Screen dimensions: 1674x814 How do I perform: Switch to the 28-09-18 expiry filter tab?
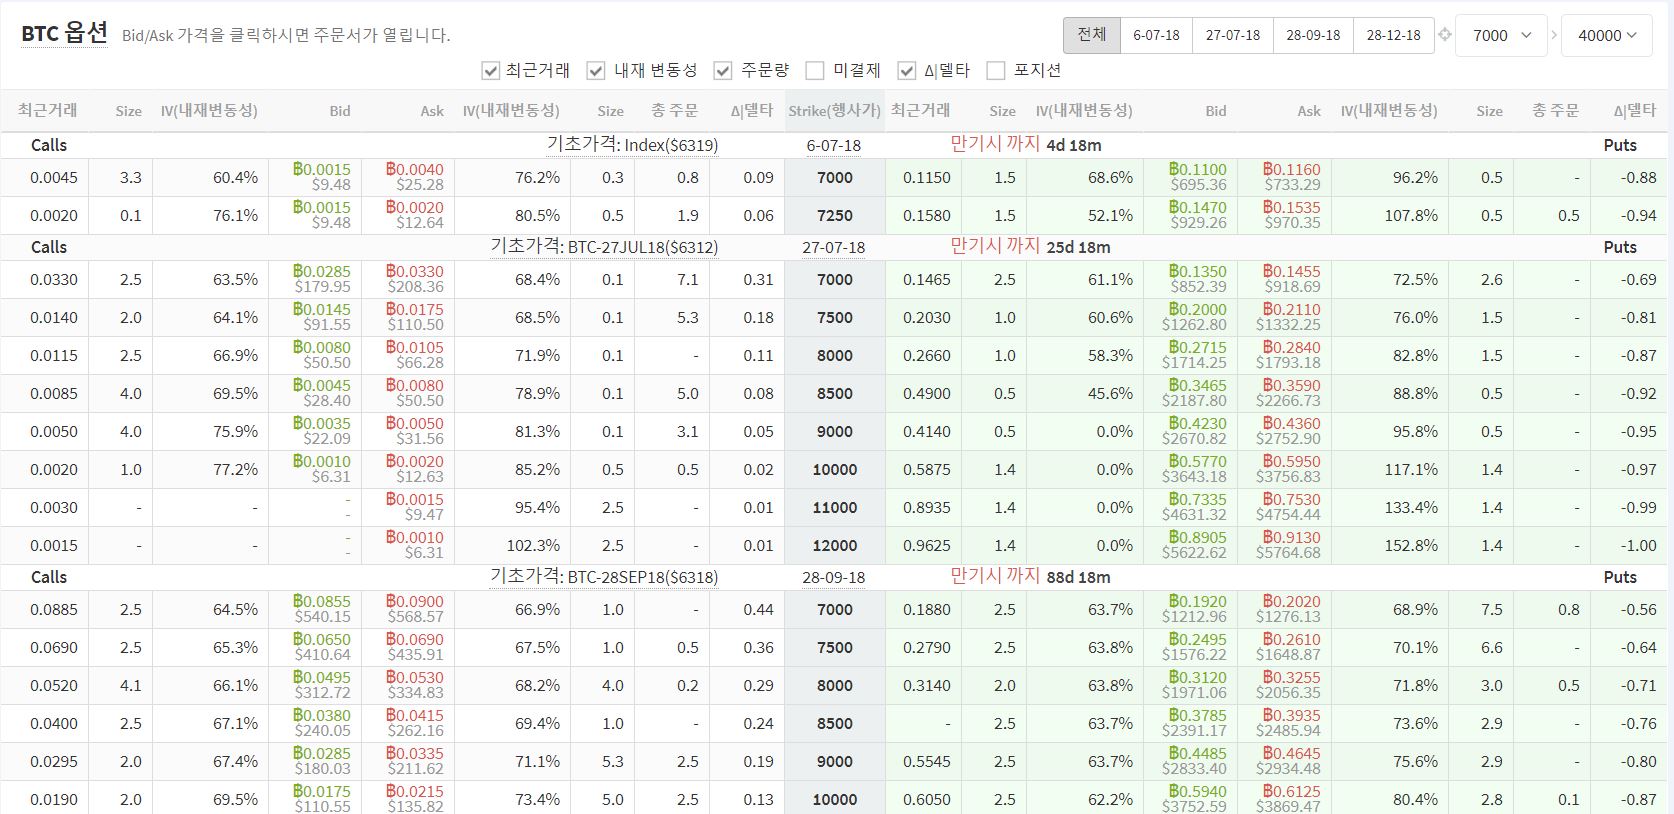(1313, 35)
